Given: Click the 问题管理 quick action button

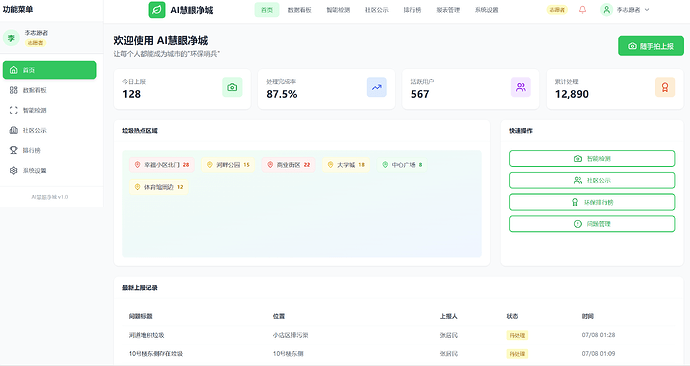Looking at the screenshot, I should 592,224.
